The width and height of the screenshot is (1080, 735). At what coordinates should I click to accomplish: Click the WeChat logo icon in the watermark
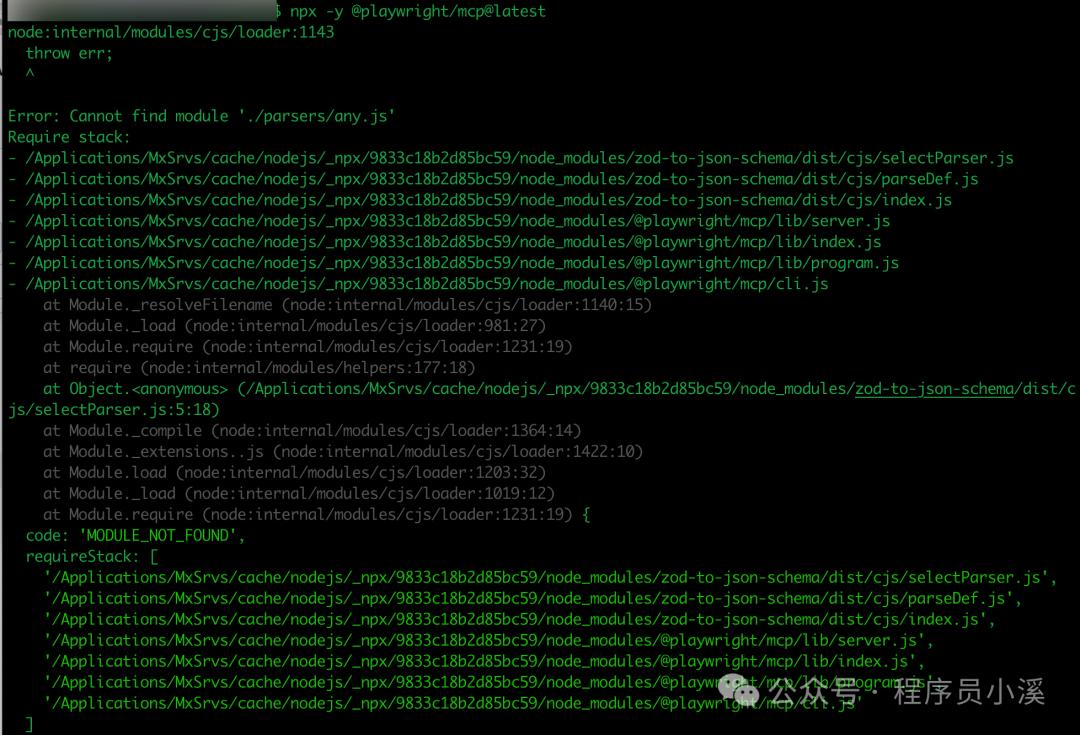point(739,690)
